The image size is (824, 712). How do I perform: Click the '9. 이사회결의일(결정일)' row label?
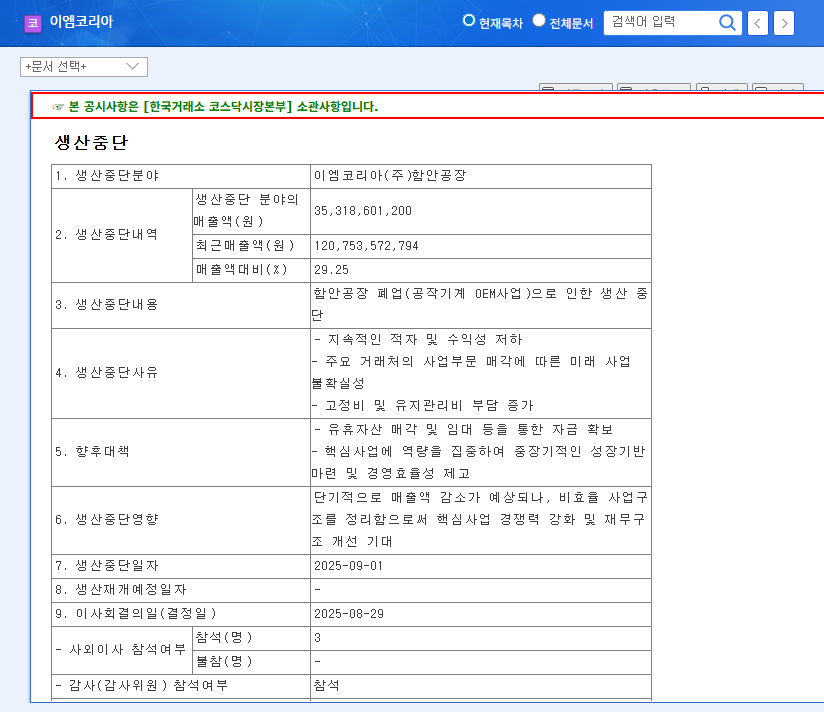[136, 613]
